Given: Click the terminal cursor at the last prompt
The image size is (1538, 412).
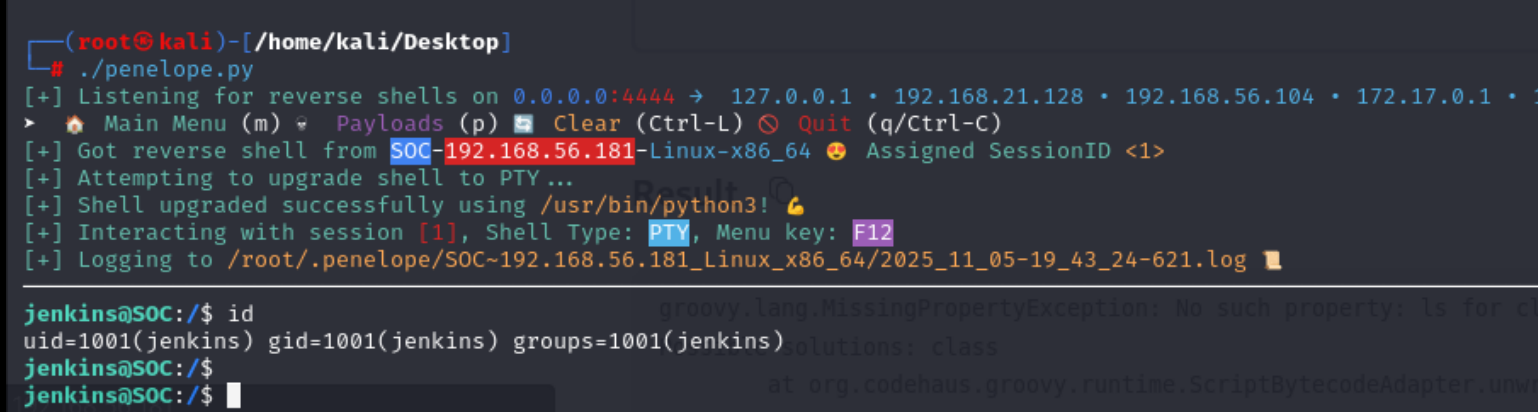Looking at the screenshot, I should click(x=234, y=396).
